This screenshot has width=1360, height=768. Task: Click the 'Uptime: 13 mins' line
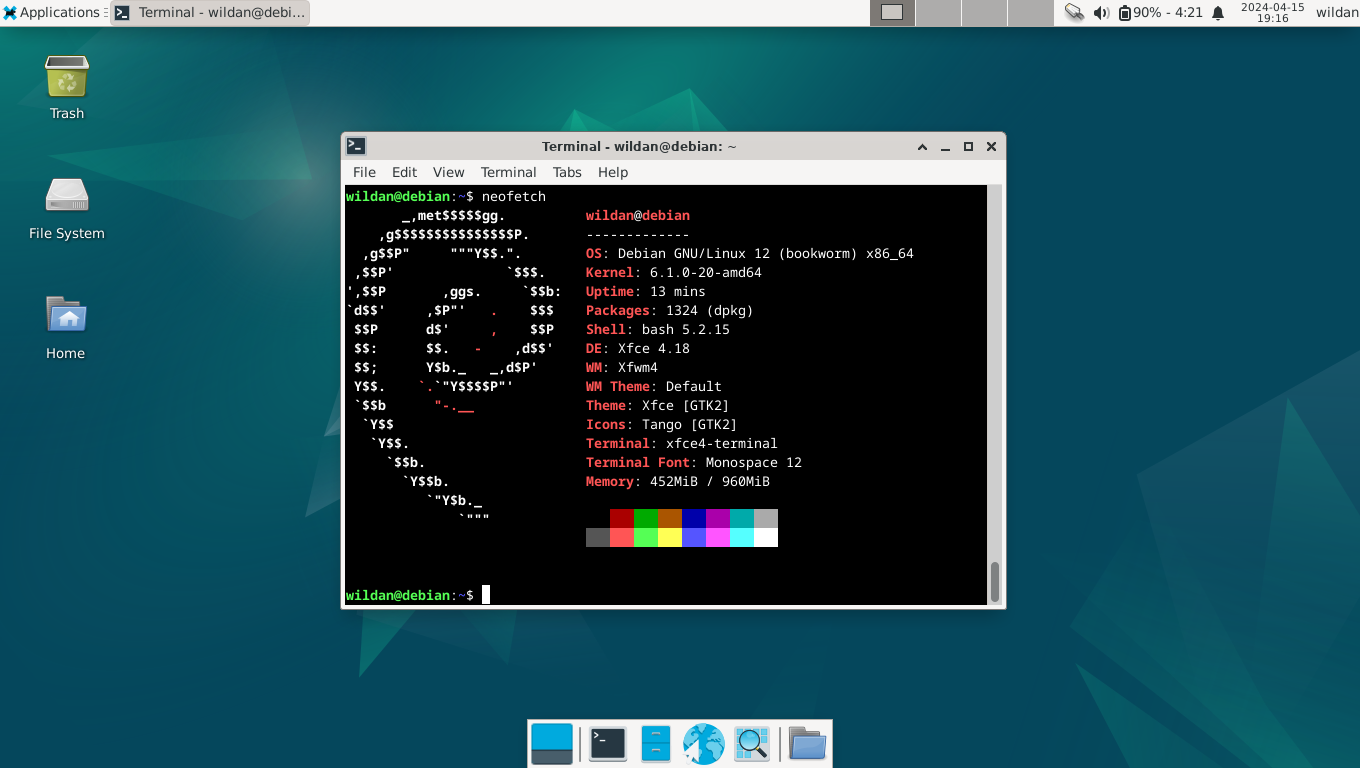coord(646,291)
